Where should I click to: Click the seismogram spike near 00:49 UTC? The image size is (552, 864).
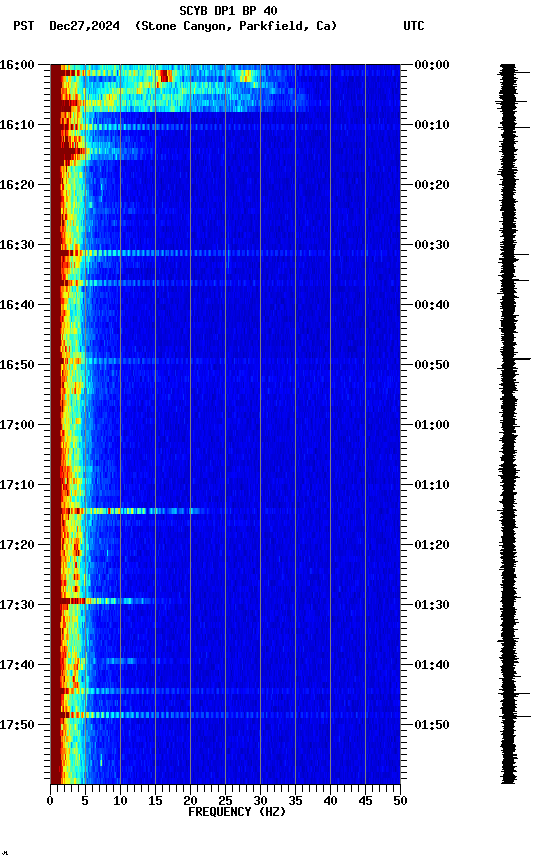[522, 359]
